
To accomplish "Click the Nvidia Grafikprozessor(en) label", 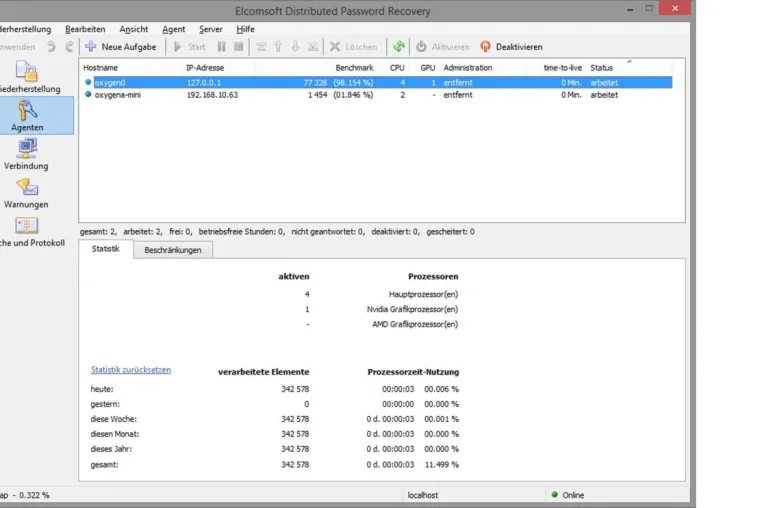I will tap(412, 309).
